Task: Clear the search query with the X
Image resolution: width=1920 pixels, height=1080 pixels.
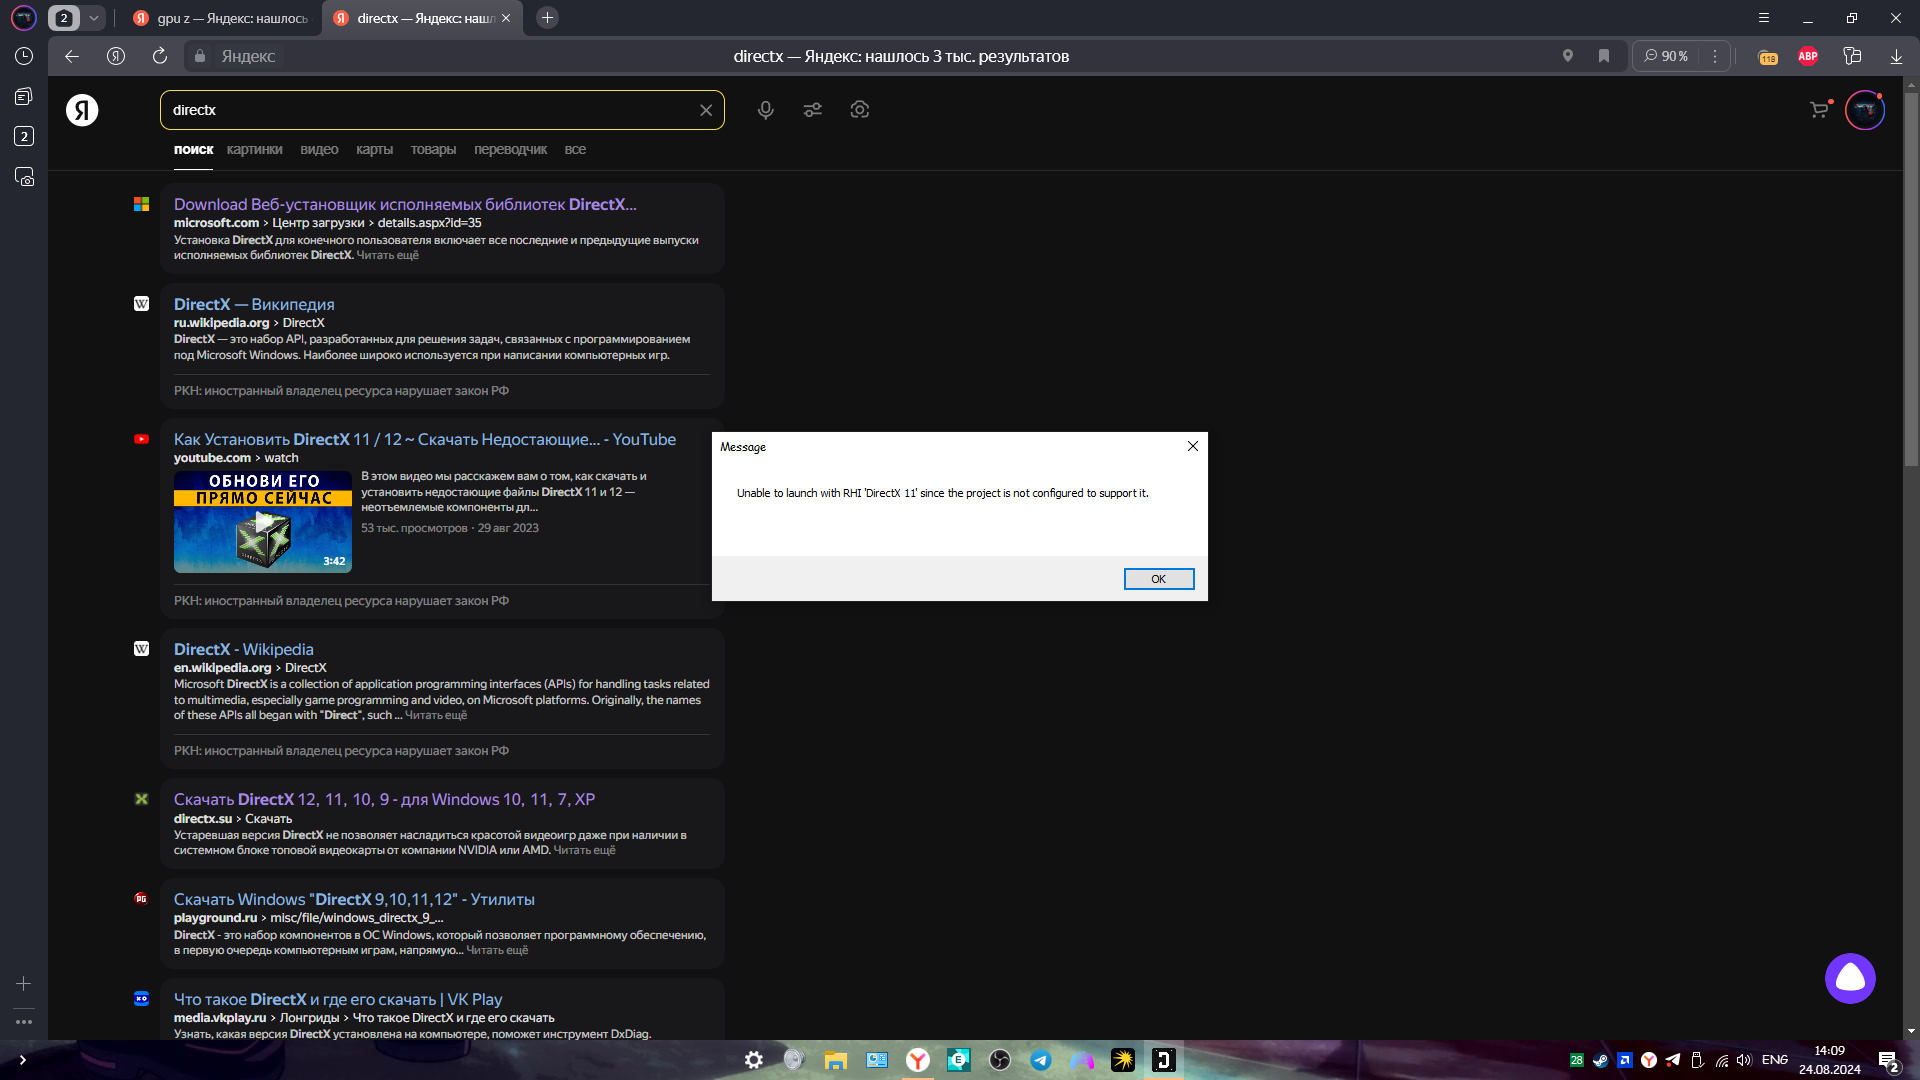Action: tap(707, 110)
